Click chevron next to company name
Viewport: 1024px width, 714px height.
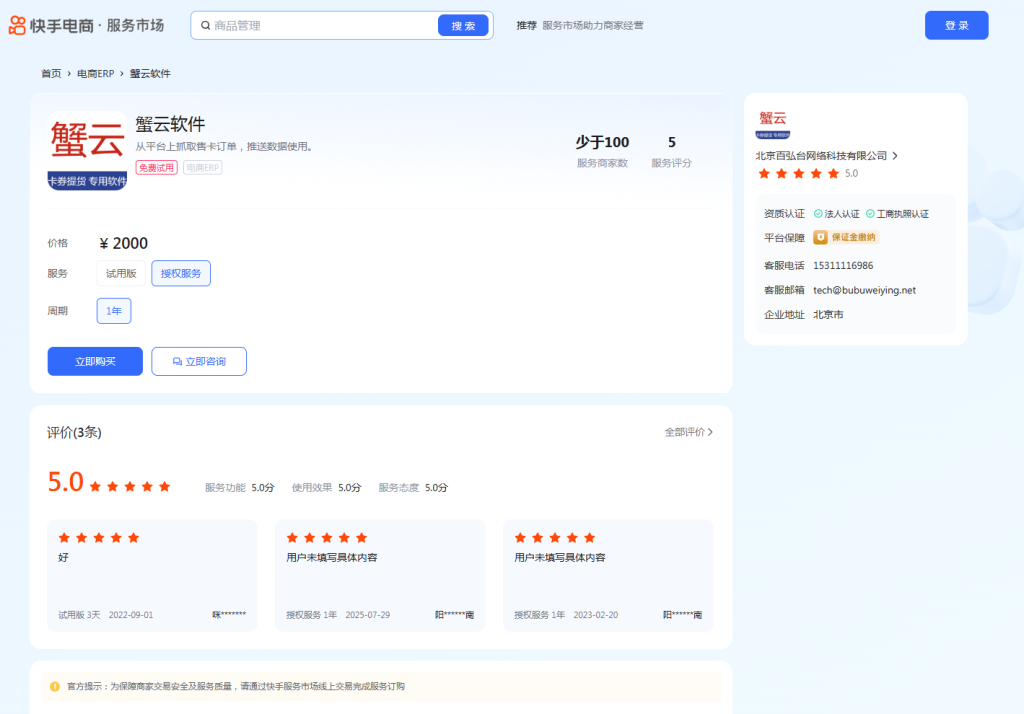895,156
